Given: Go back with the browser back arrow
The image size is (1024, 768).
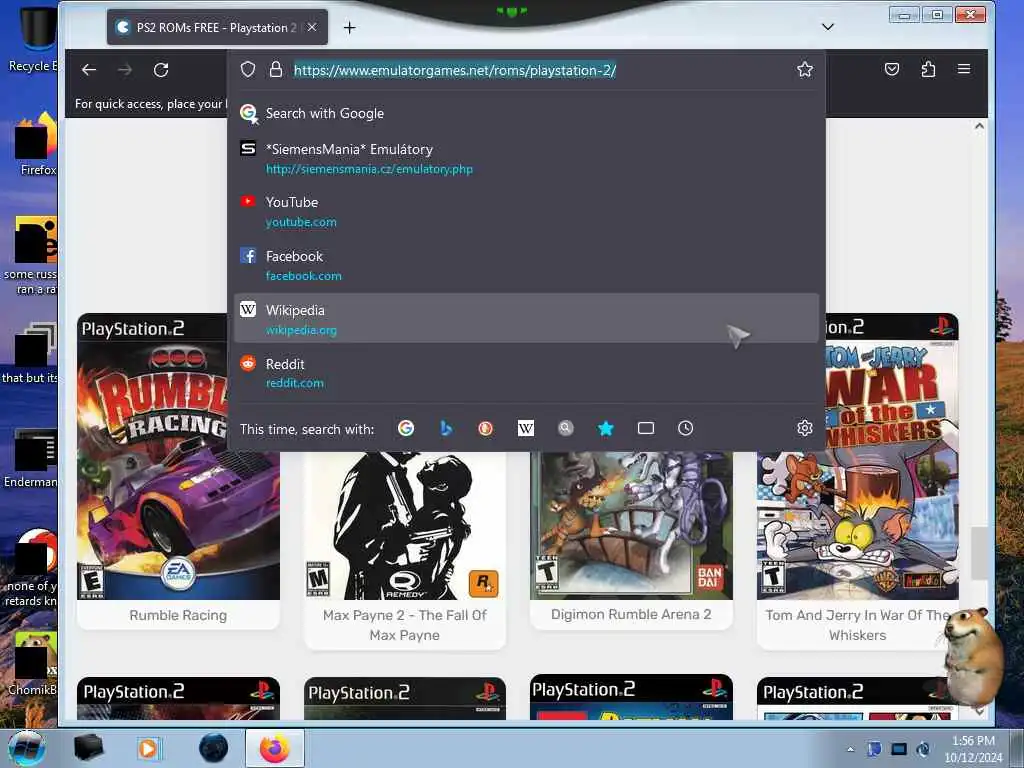Looking at the screenshot, I should tap(89, 70).
